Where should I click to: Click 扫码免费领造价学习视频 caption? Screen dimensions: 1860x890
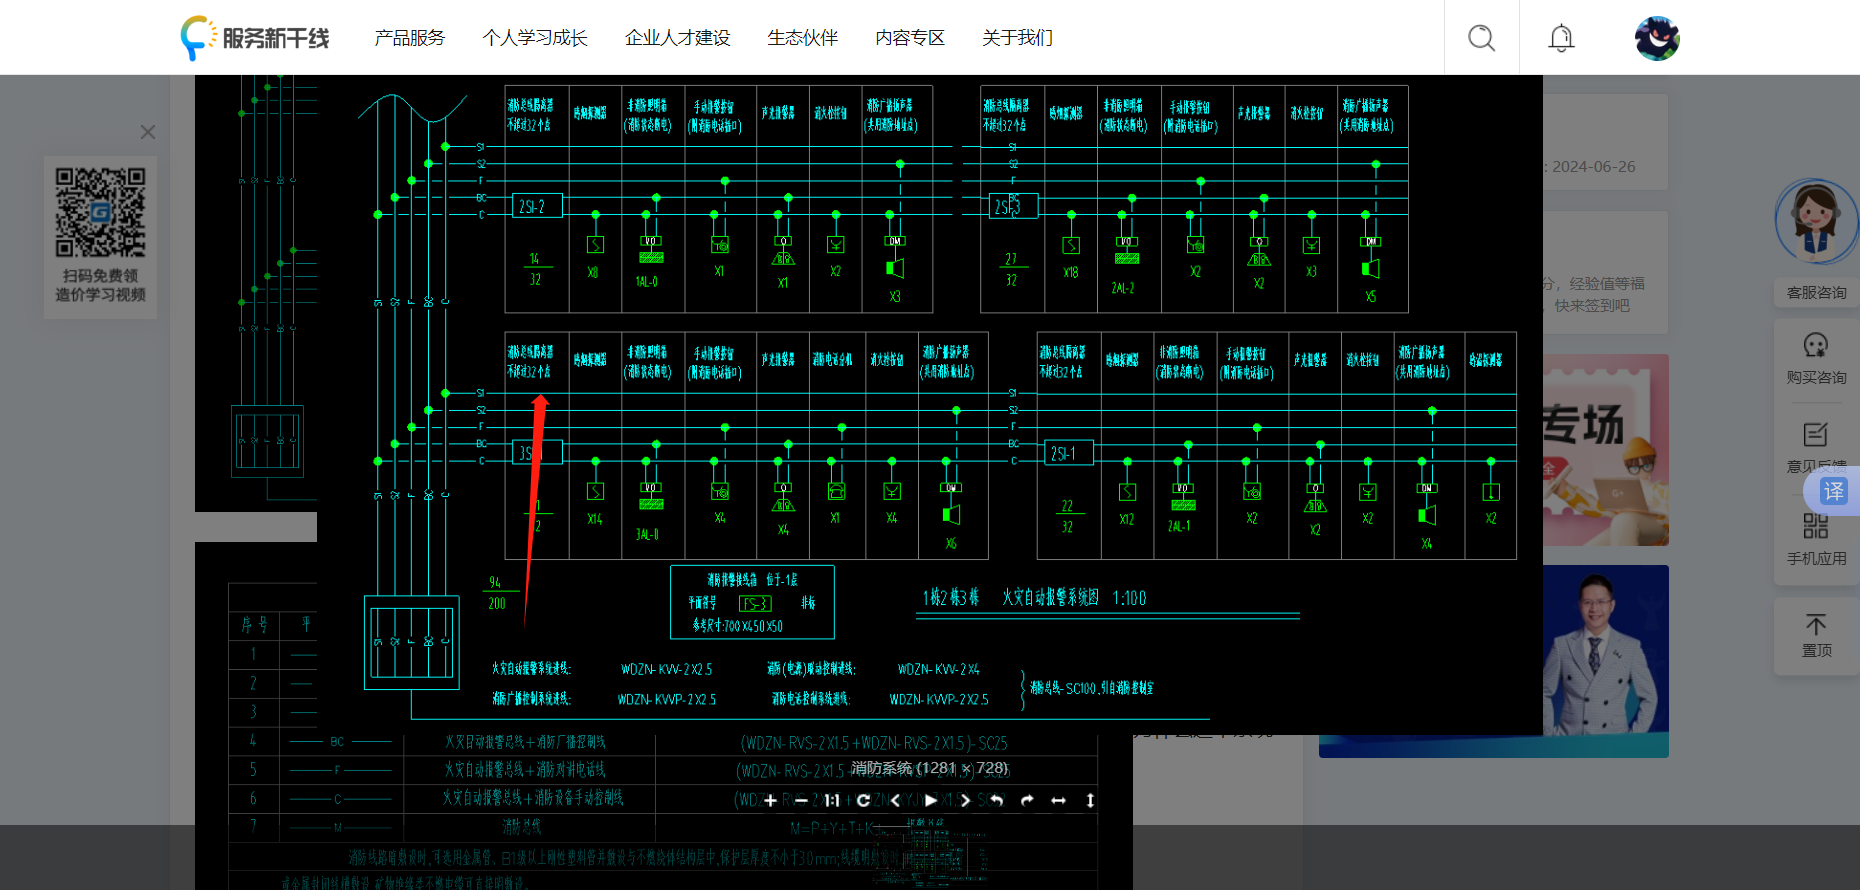click(x=100, y=285)
